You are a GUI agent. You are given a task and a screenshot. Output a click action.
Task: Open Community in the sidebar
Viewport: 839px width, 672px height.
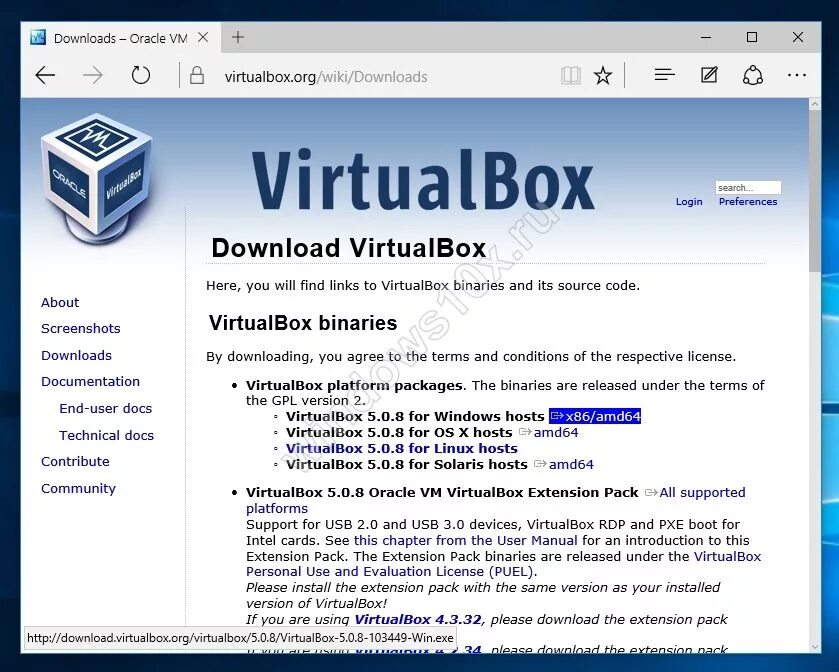(79, 488)
